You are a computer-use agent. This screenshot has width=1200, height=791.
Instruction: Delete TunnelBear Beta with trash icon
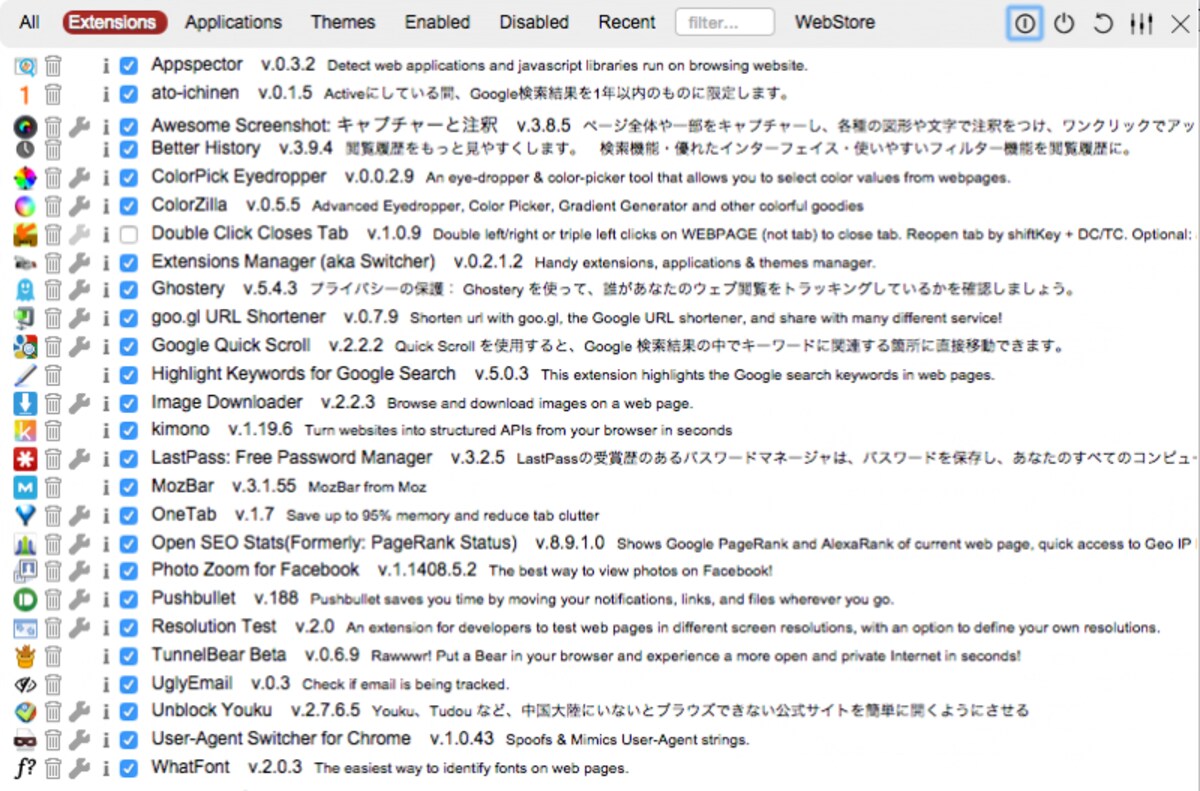(53, 657)
